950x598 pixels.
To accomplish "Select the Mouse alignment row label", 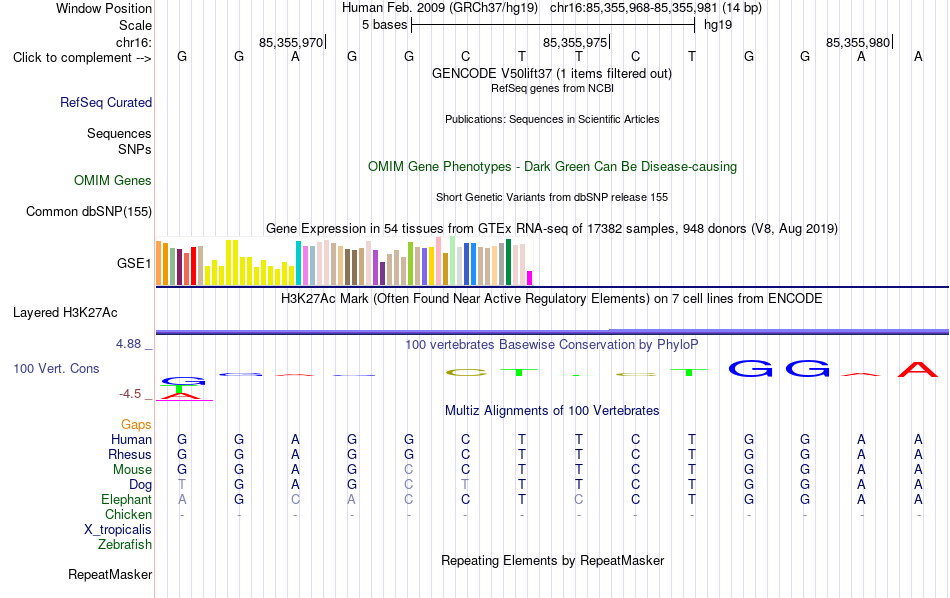I will (133, 470).
